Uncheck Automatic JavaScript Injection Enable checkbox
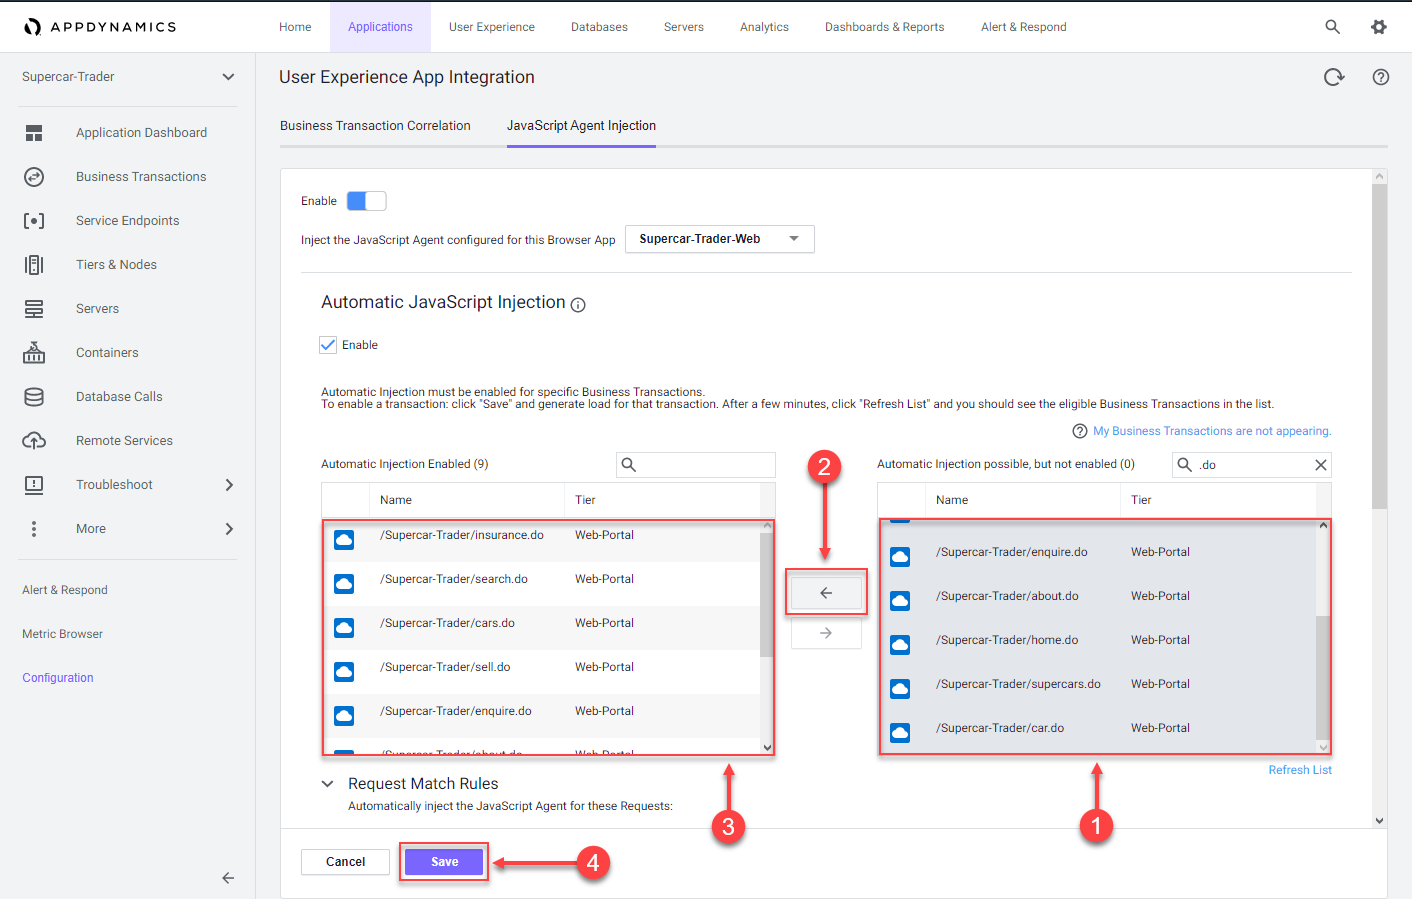Screen dimensions: 1412x899 pos(328,345)
